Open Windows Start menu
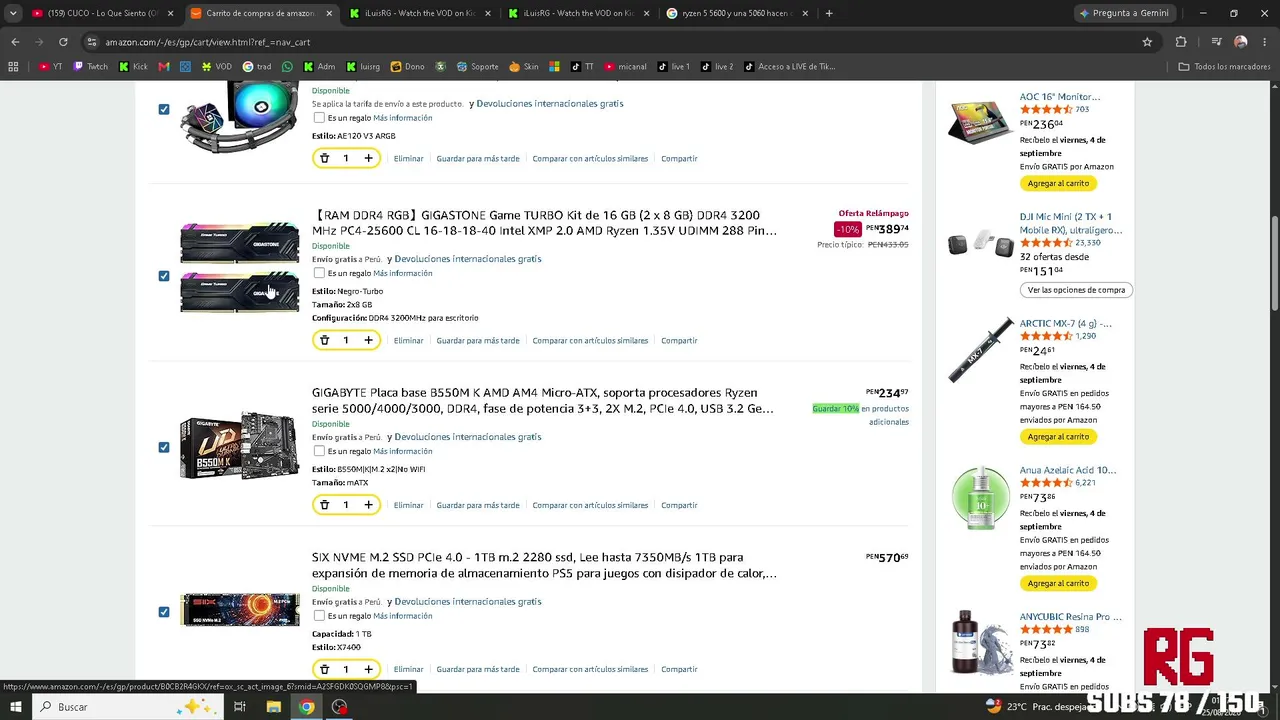 tap(16, 707)
